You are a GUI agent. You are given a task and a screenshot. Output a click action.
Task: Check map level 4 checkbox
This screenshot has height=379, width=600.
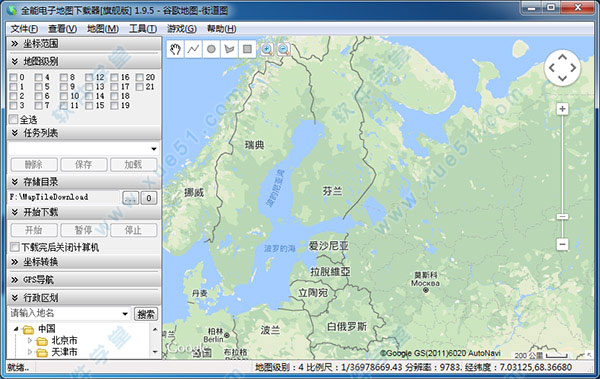coord(39,77)
